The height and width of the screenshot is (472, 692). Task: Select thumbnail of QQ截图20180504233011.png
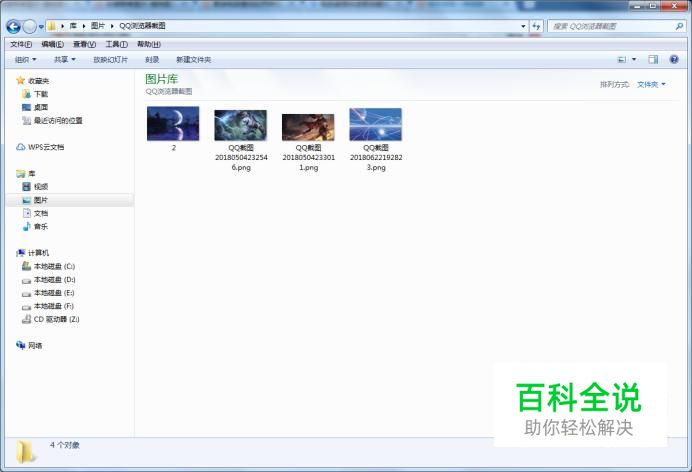308,127
